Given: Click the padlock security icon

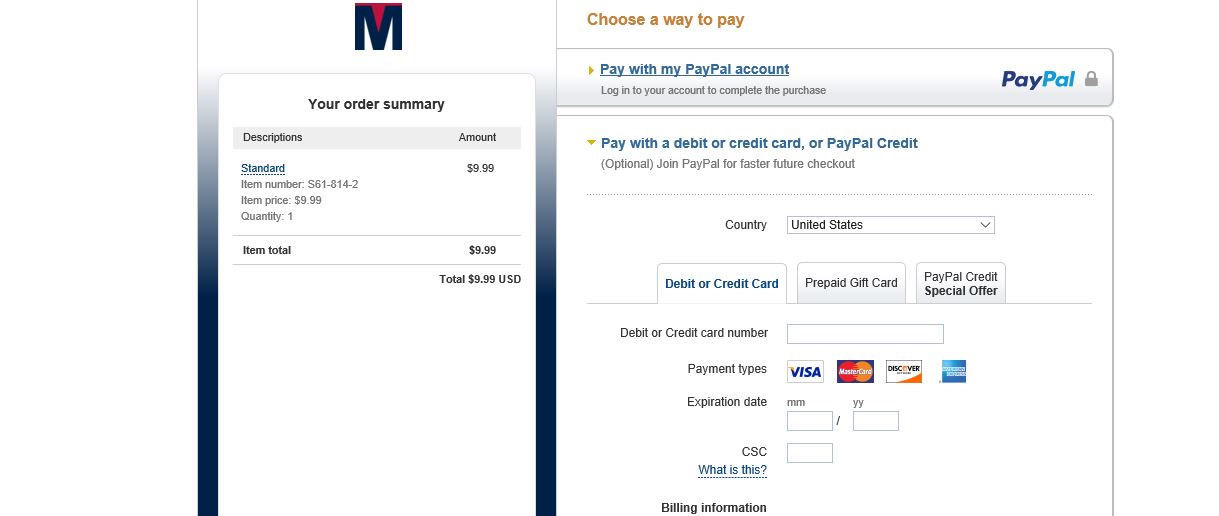Looking at the screenshot, I should pos(1091,79).
